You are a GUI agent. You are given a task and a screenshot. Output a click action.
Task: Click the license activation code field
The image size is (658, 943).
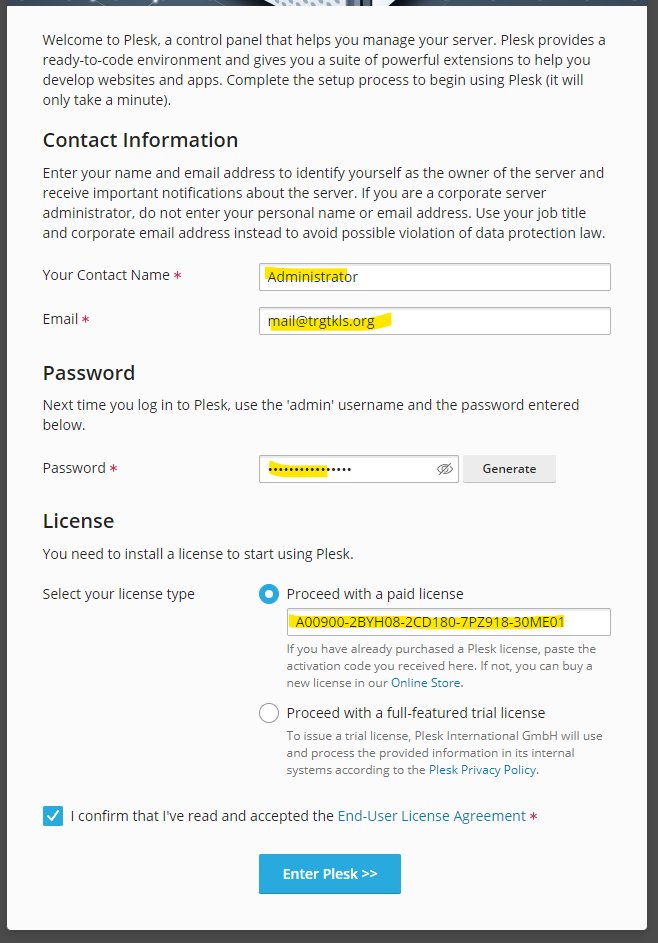click(448, 622)
